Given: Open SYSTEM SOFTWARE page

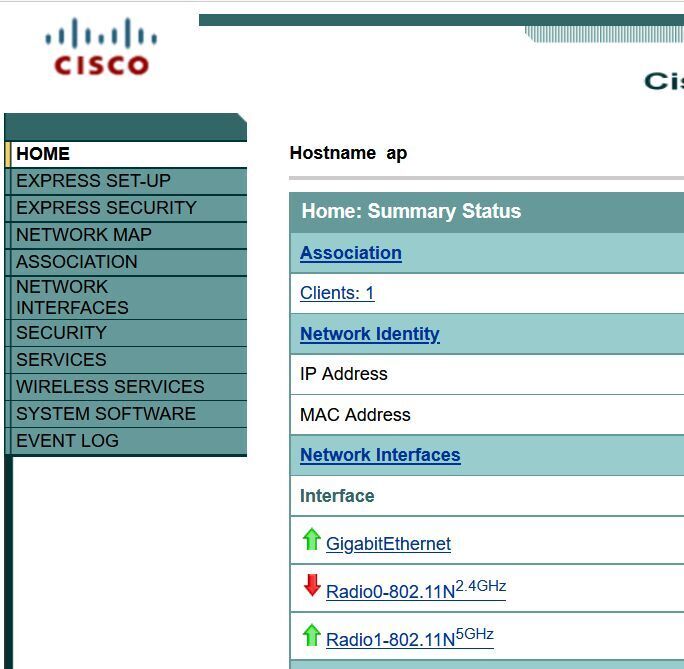Looking at the screenshot, I should coord(106,414).
